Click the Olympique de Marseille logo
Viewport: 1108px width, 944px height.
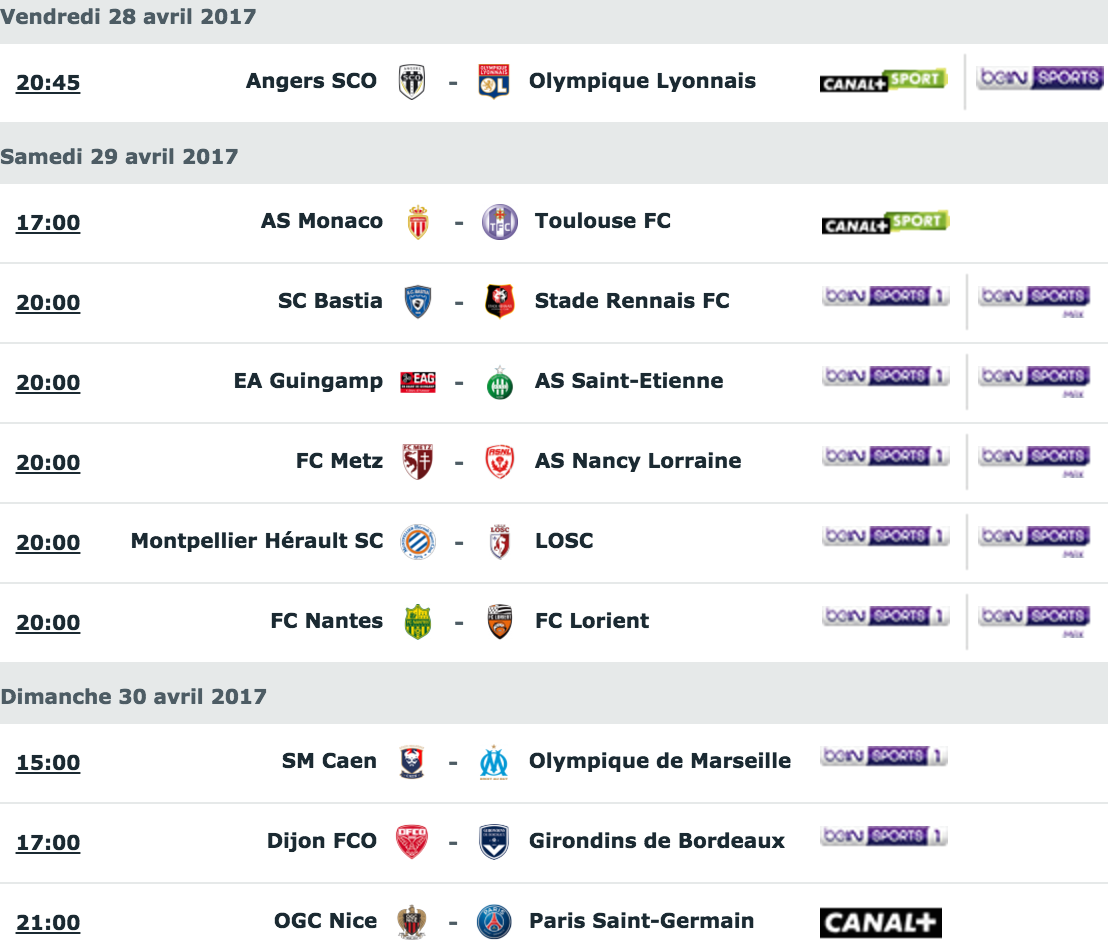pos(493,762)
